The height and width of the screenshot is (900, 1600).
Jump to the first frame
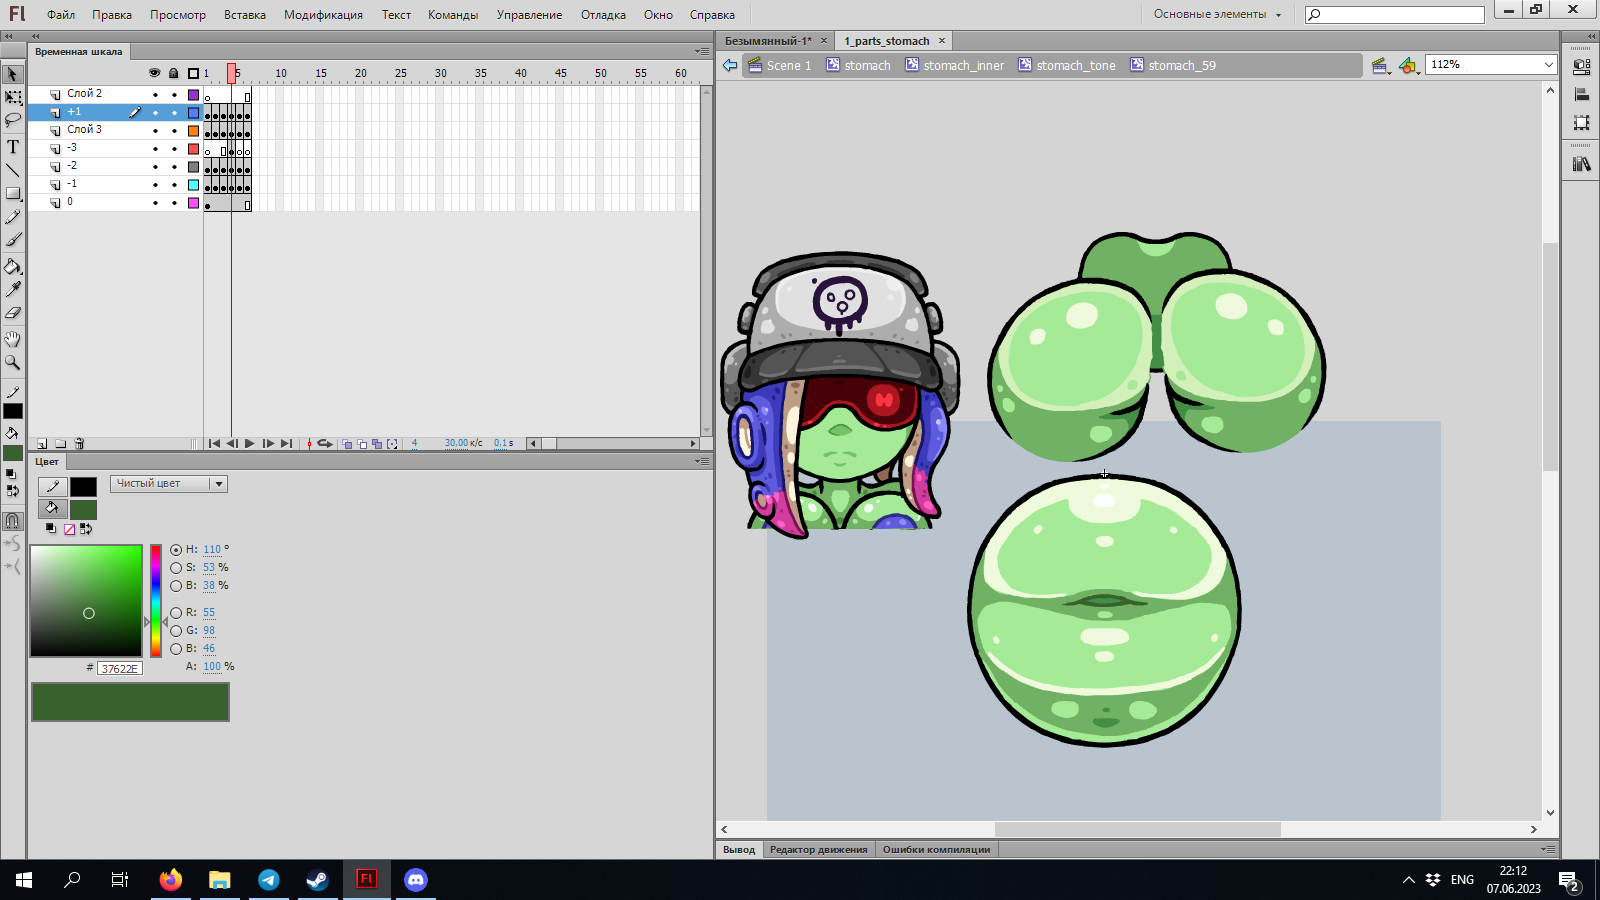click(x=214, y=444)
